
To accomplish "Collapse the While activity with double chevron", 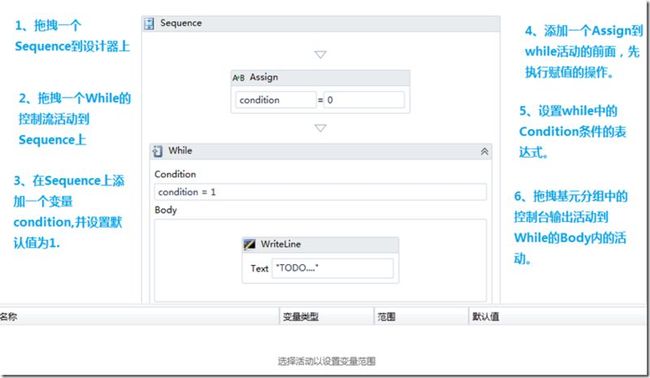I will [484, 152].
